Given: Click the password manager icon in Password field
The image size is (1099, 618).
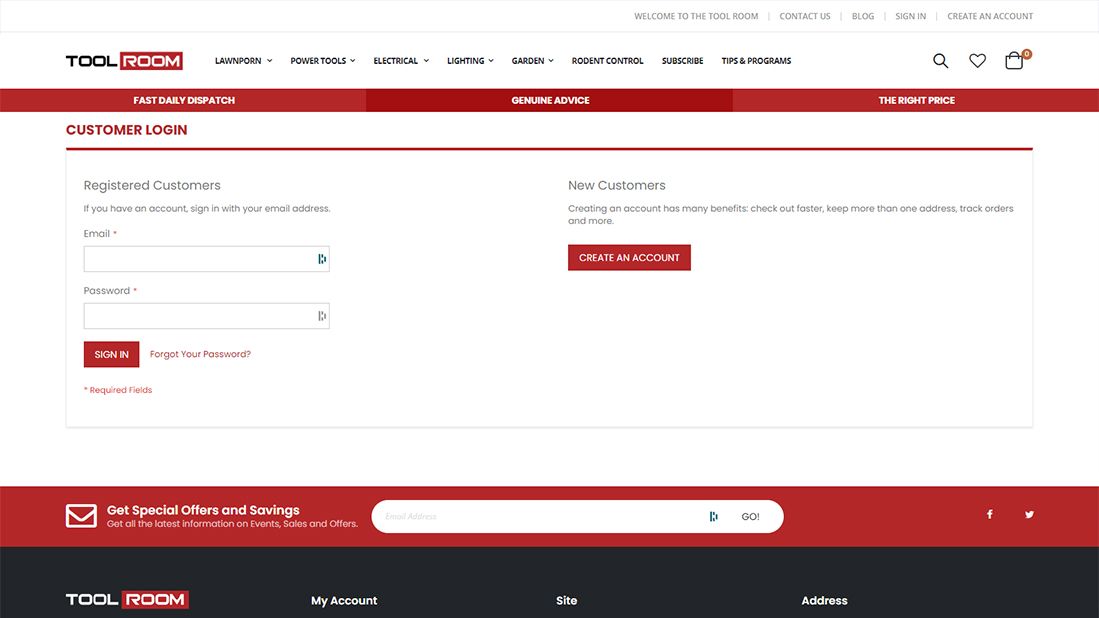Looking at the screenshot, I should pos(322,316).
